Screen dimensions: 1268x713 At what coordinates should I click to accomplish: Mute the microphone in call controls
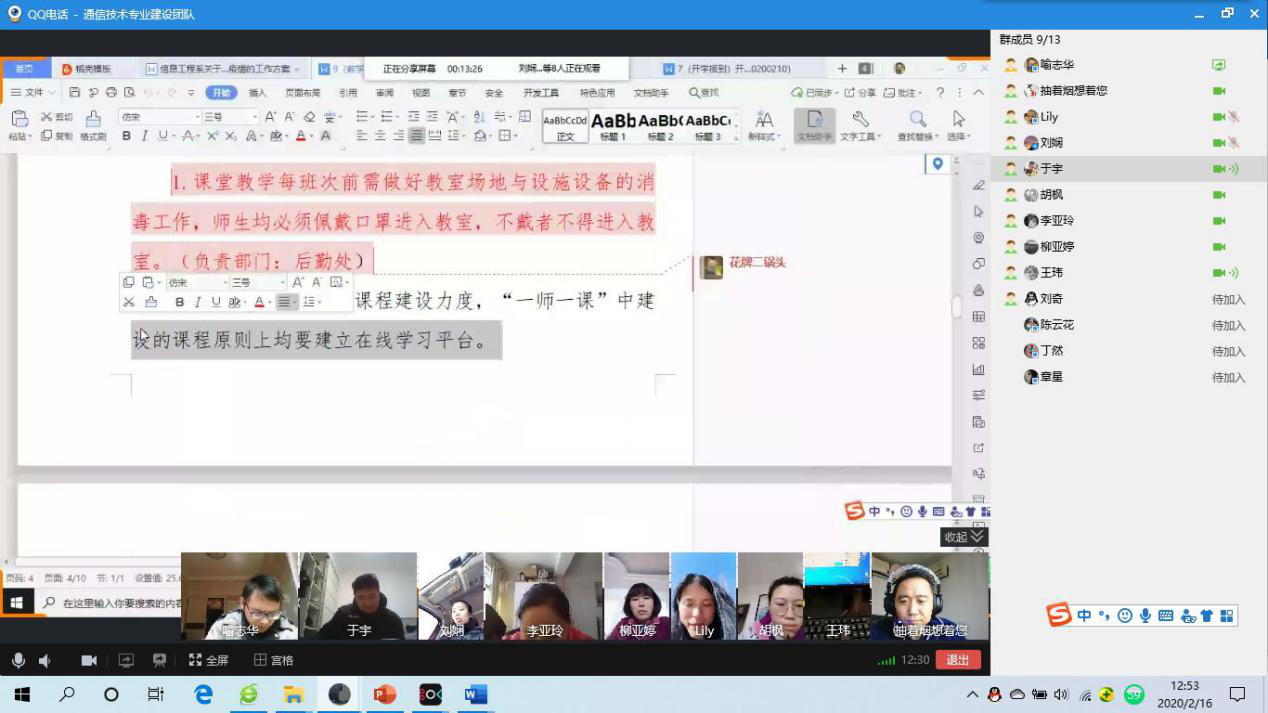(x=18, y=661)
